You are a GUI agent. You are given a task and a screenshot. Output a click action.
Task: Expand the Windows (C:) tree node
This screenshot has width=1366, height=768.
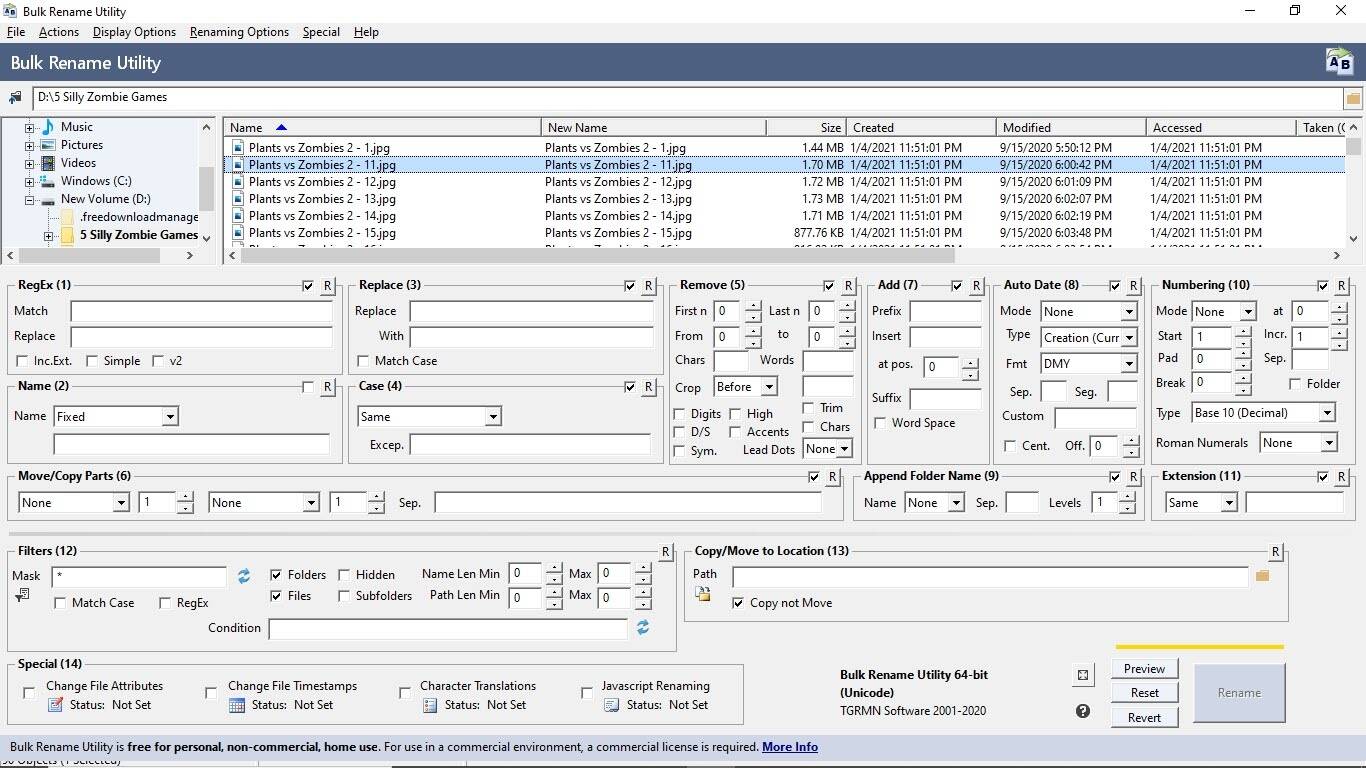(29, 182)
